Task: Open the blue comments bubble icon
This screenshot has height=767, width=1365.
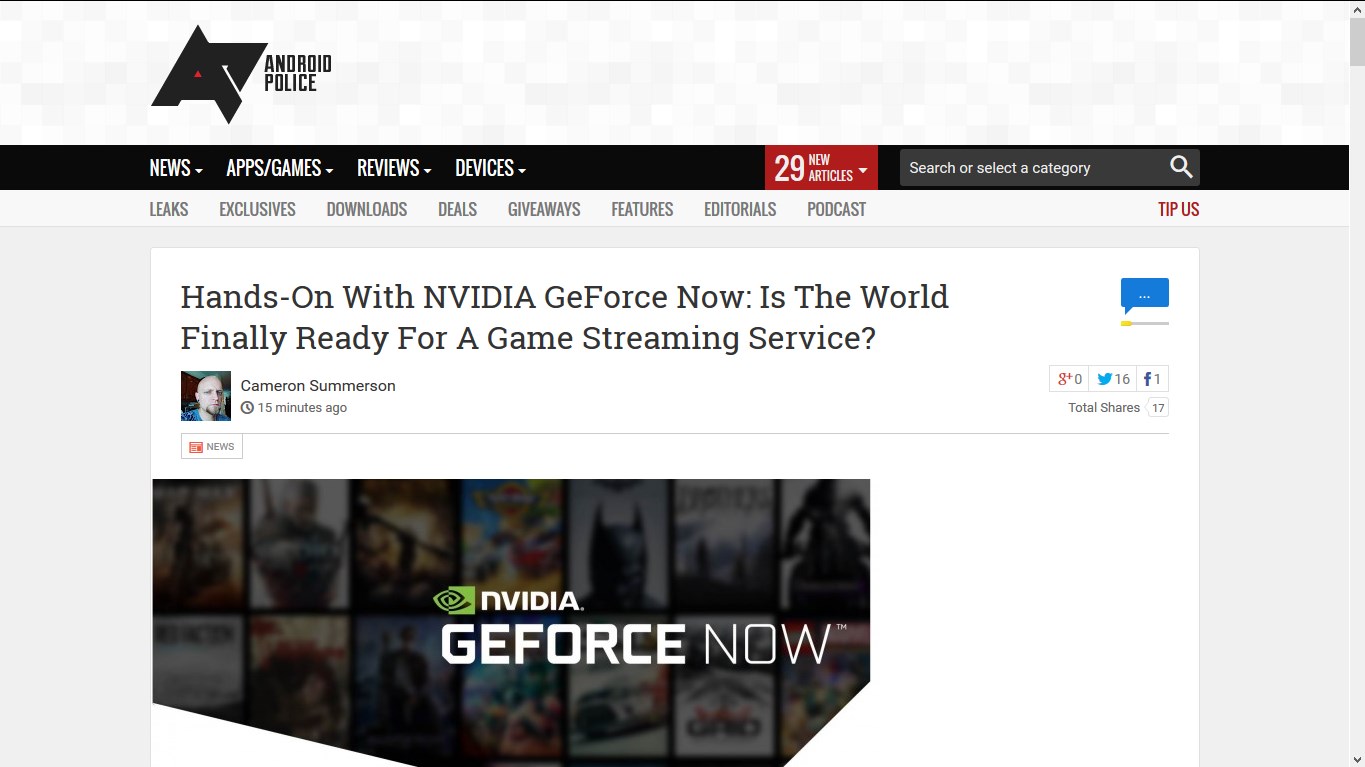Action: [x=1144, y=295]
